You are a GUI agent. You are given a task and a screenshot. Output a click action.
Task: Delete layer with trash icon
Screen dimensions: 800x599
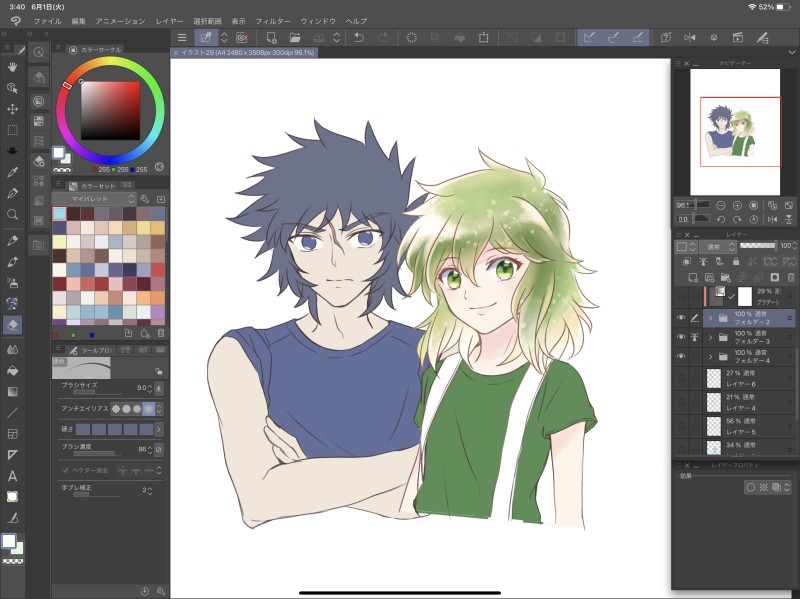tap(791, 278)
